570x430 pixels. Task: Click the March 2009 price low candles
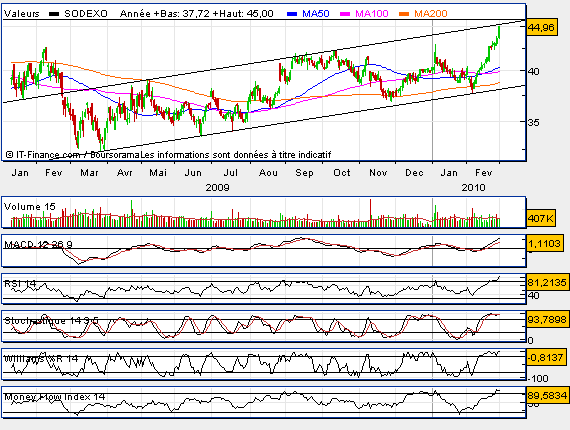[x=102, y=142]
